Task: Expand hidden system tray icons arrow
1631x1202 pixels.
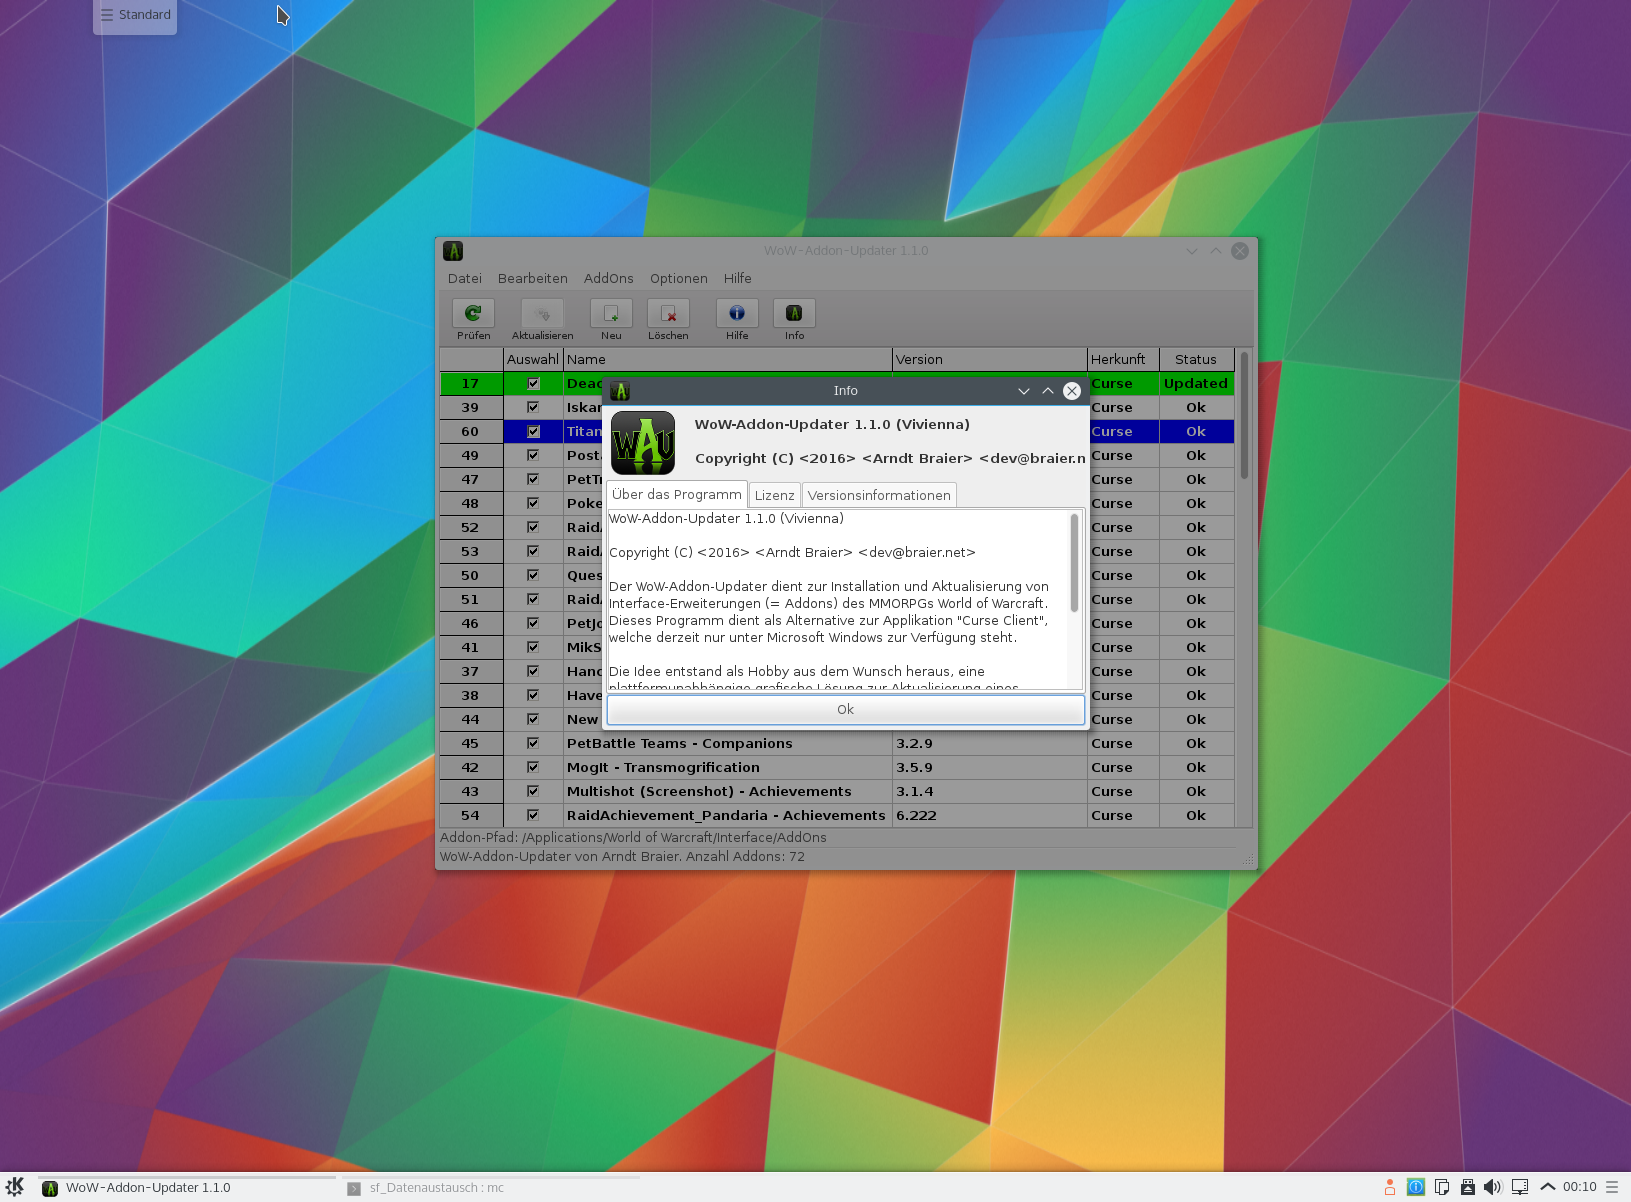Action: [x=1548, y=1187]
